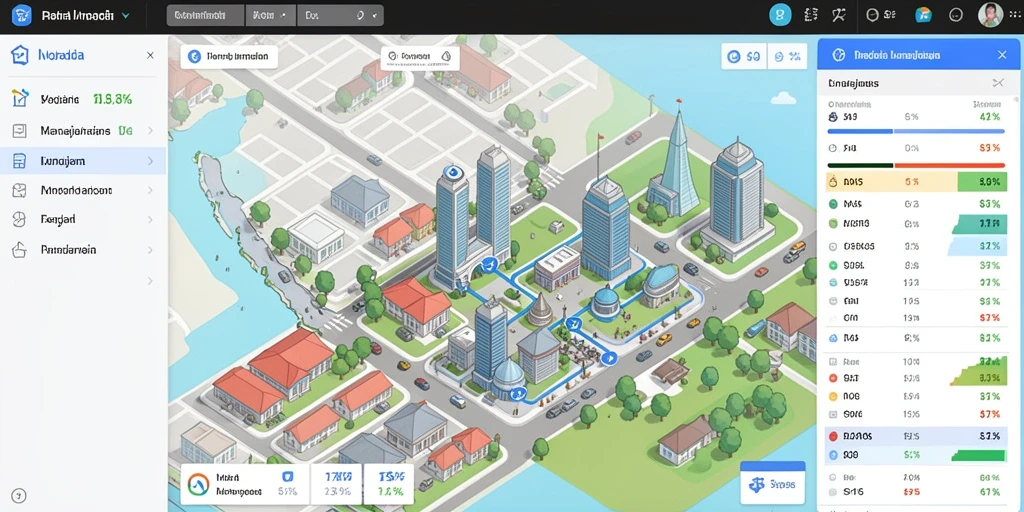
Task: Open the dropdown arrow beside app title
Action: point(125,15)
